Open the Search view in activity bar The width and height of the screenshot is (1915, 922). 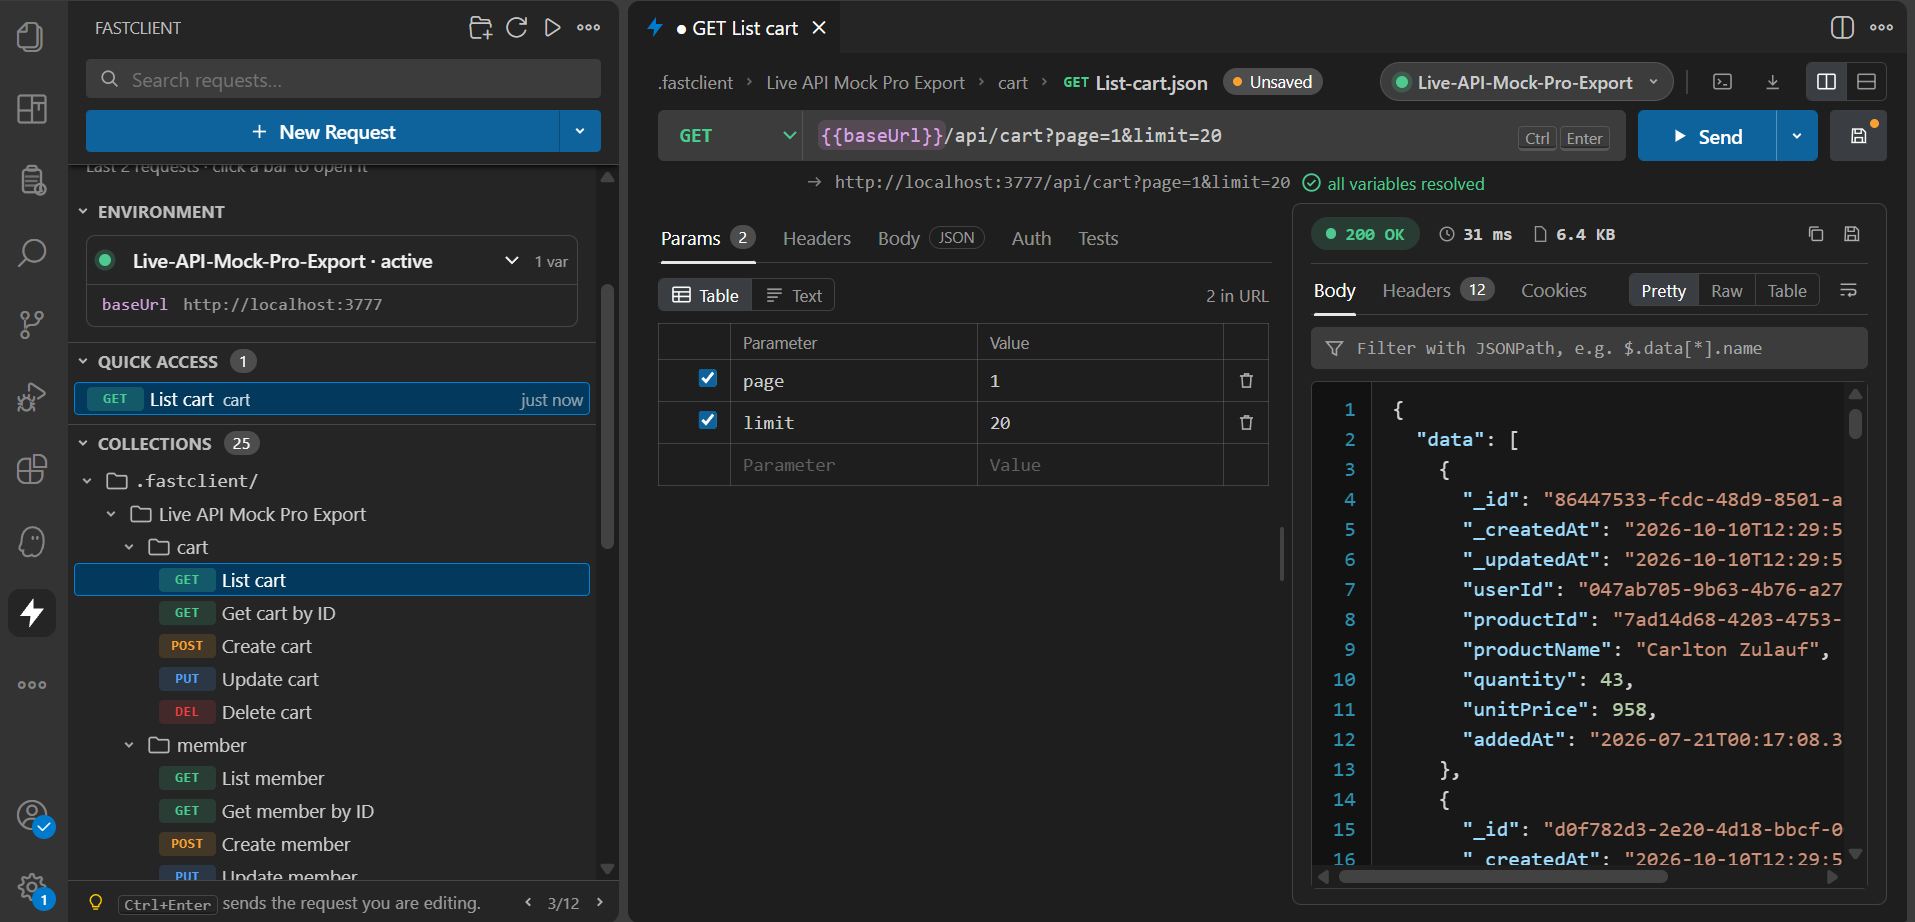coord(31,252)
